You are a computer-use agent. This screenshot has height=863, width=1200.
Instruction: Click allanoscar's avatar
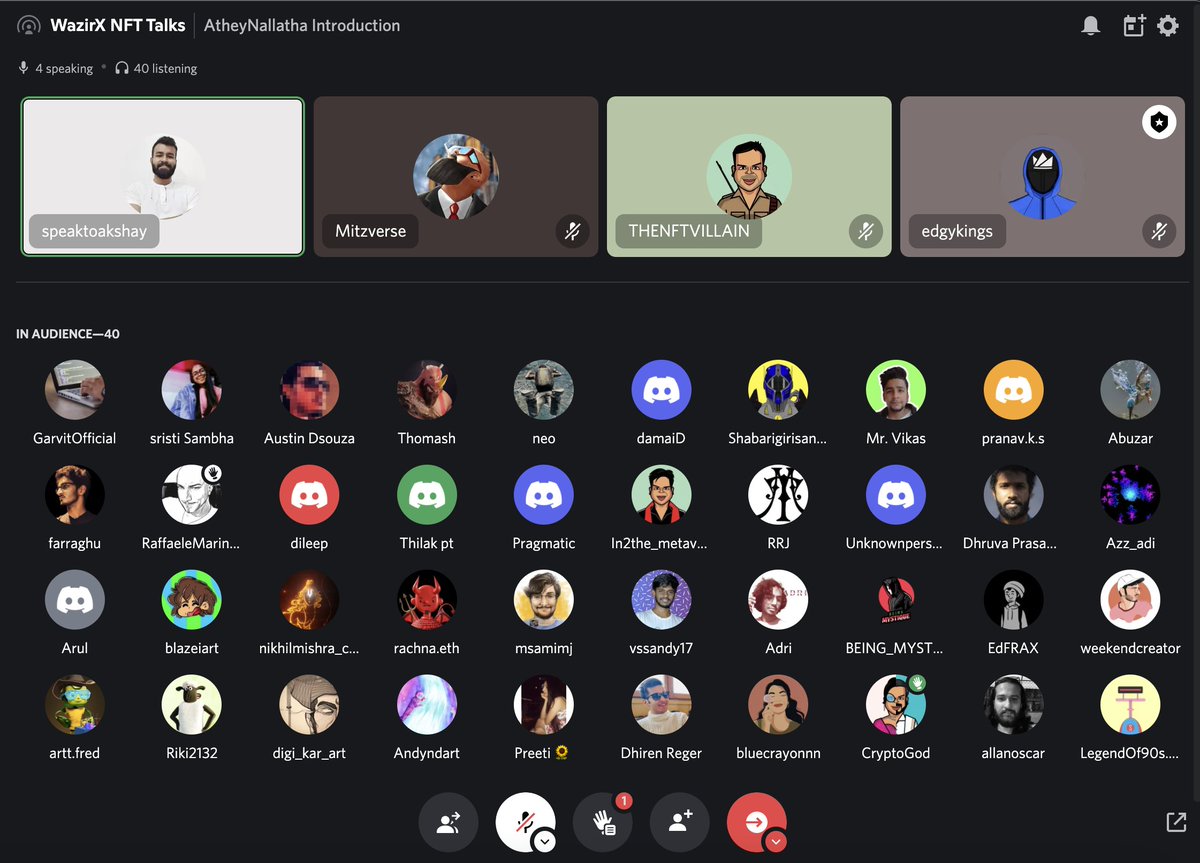click(1013, 705)
